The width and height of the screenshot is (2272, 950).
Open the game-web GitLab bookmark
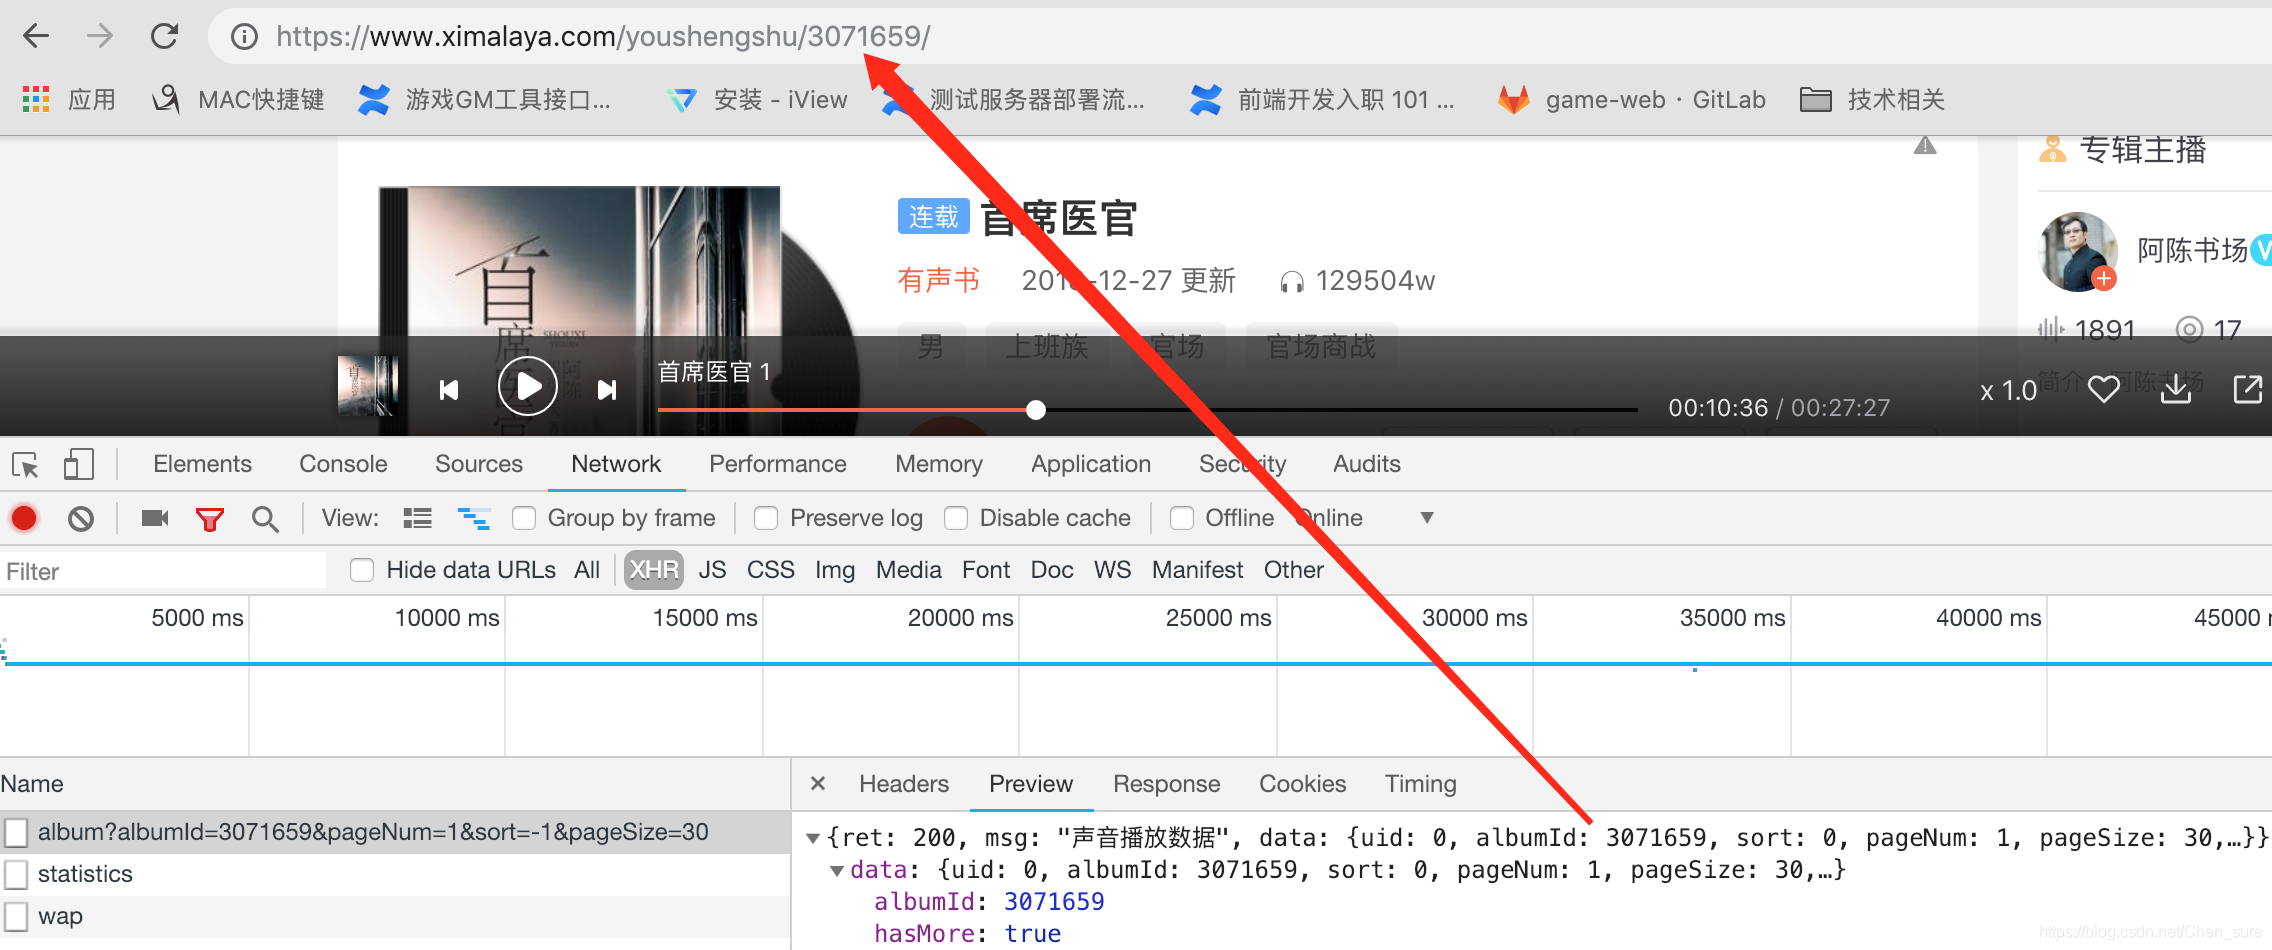click(x=1632, y=99)
